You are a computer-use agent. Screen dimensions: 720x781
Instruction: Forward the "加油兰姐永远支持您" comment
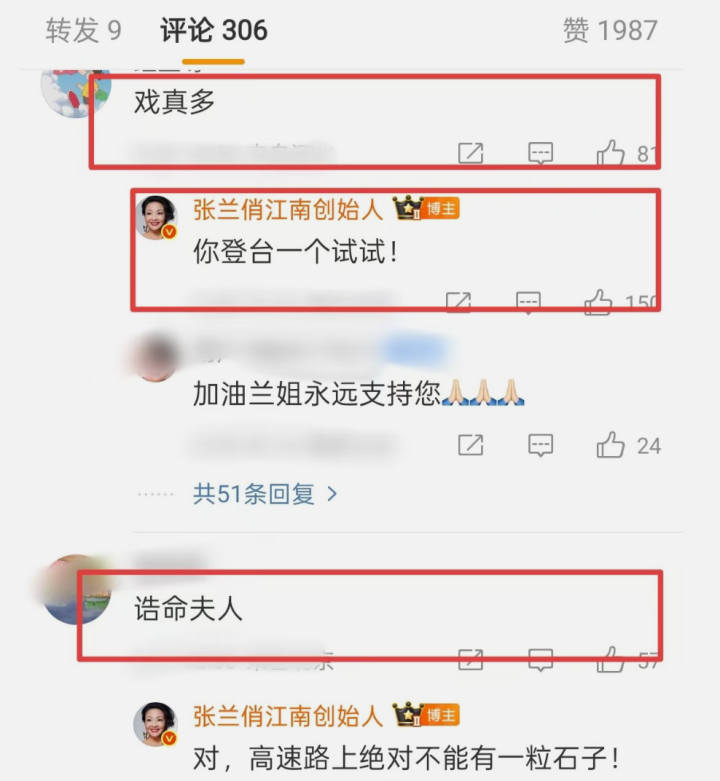pyautogui.click(x=471, y=445)
